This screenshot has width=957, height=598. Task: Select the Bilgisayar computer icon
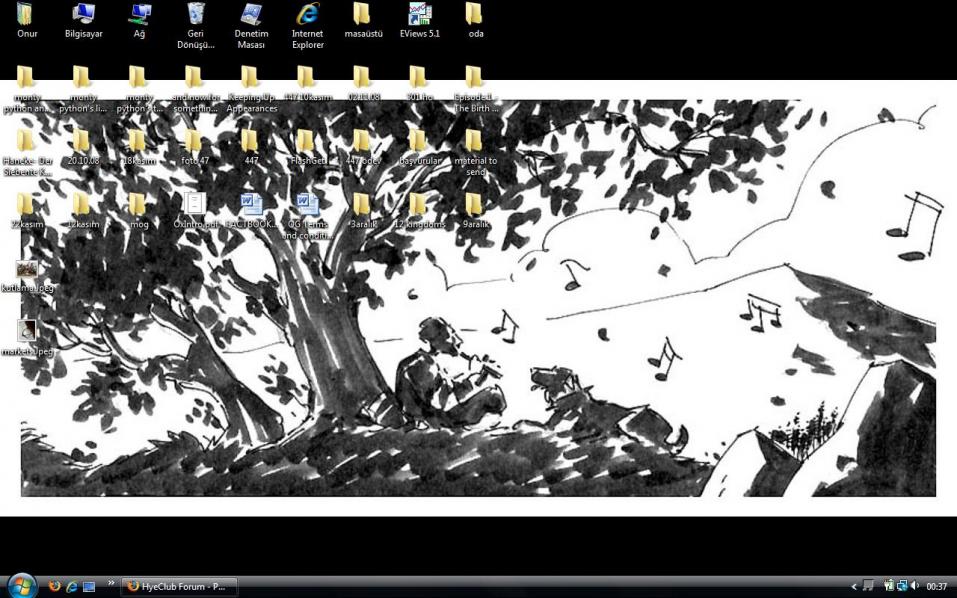[83, 16]
